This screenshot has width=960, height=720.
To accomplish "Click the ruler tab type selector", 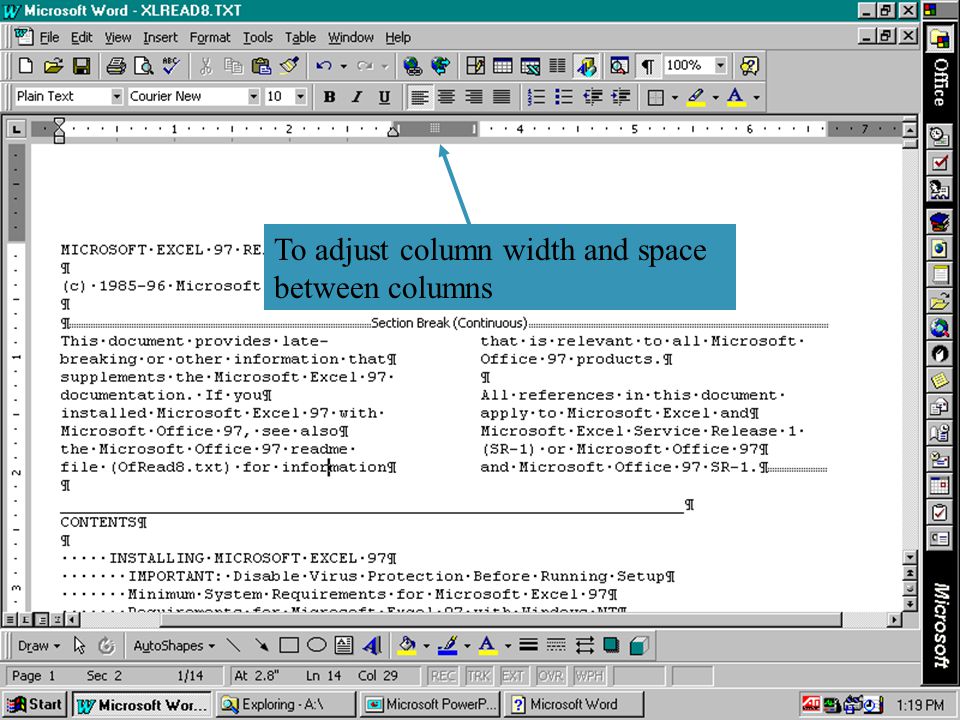I will pyautogui.click(x=17, y=129).
